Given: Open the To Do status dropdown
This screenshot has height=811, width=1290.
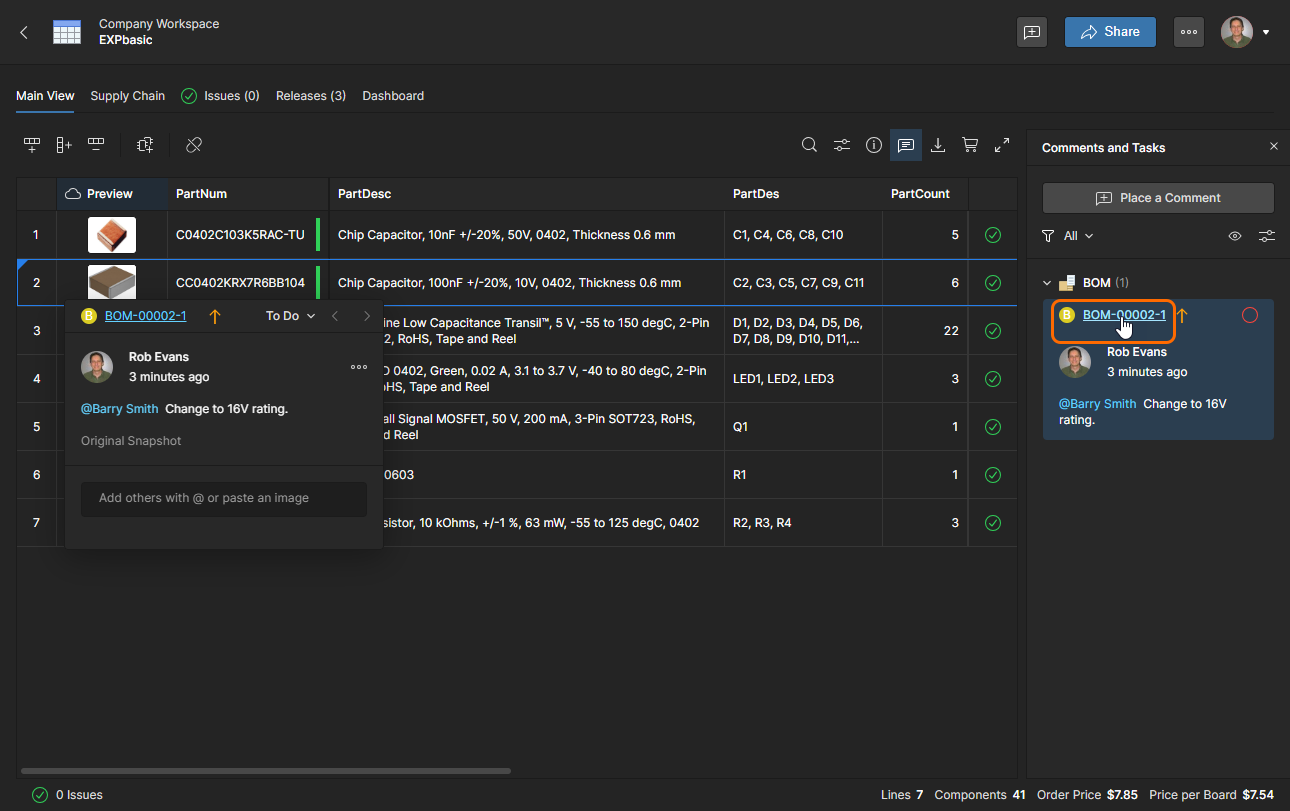Looking at the screenshot, I should click(x=290, y=316).
